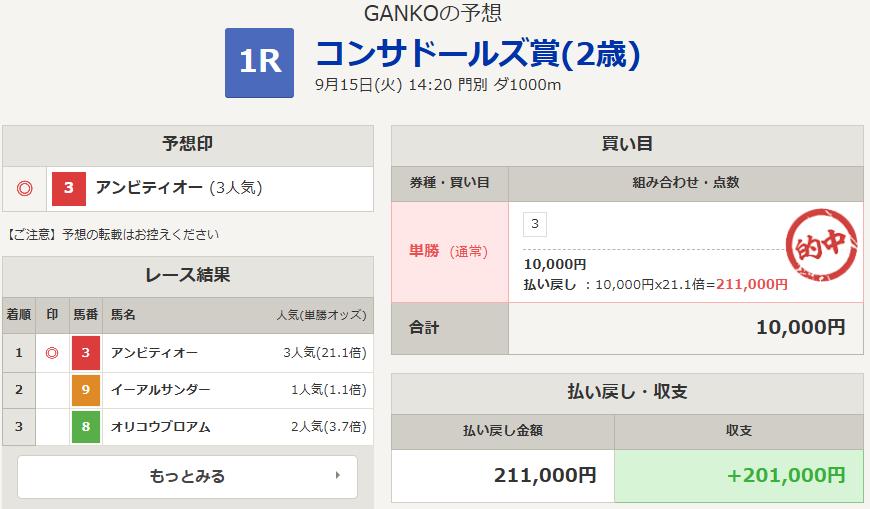Click payout amount 211,000円 in red
Screen dimensions: 870x509
[752, 285]
